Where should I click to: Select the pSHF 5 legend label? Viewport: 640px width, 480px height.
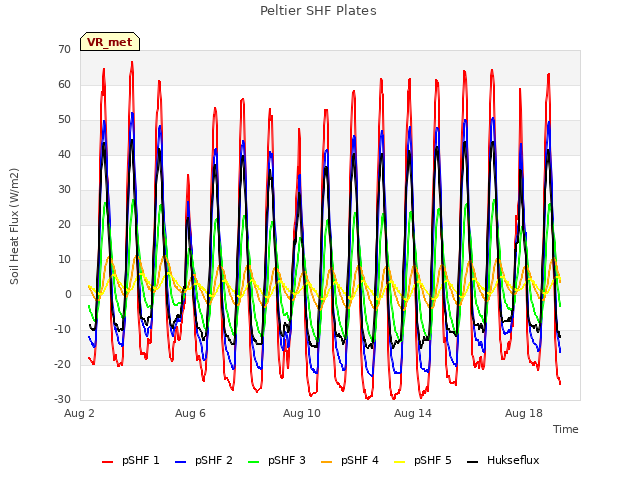click(433, 460)
